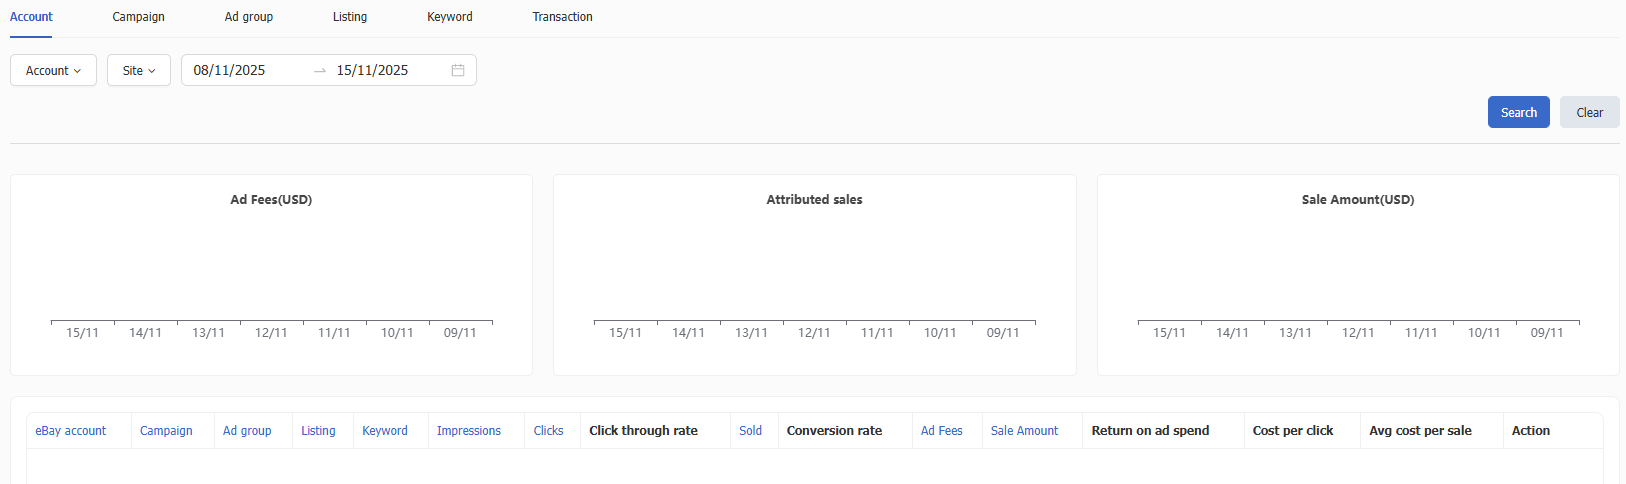Sort table by Clicks column
This screenshot has height=484, width=1626.
[548, 431]
